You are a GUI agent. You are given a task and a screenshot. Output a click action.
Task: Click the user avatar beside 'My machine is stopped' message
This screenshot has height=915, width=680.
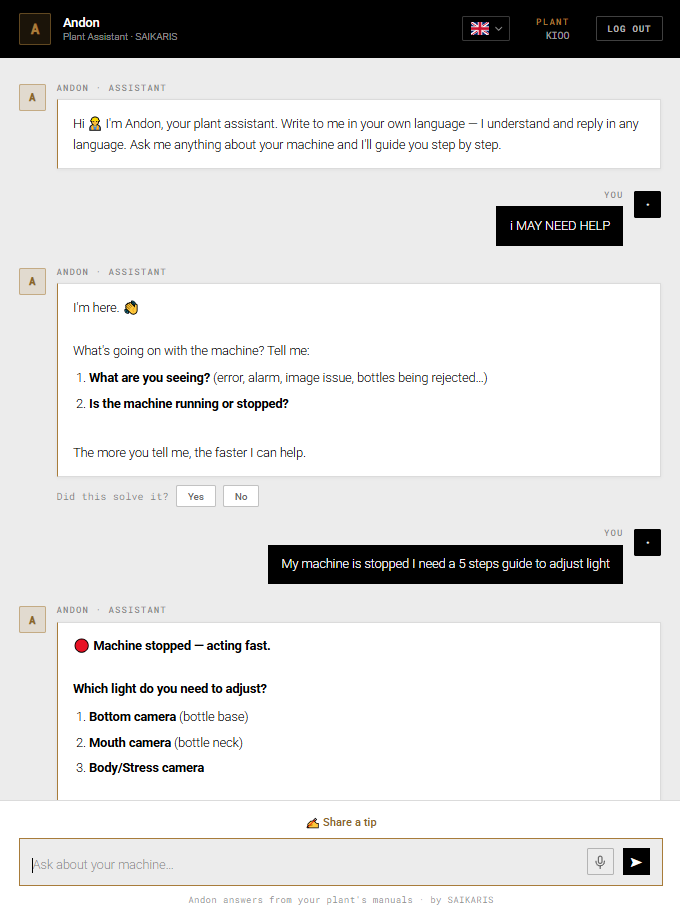pos(647,543)
